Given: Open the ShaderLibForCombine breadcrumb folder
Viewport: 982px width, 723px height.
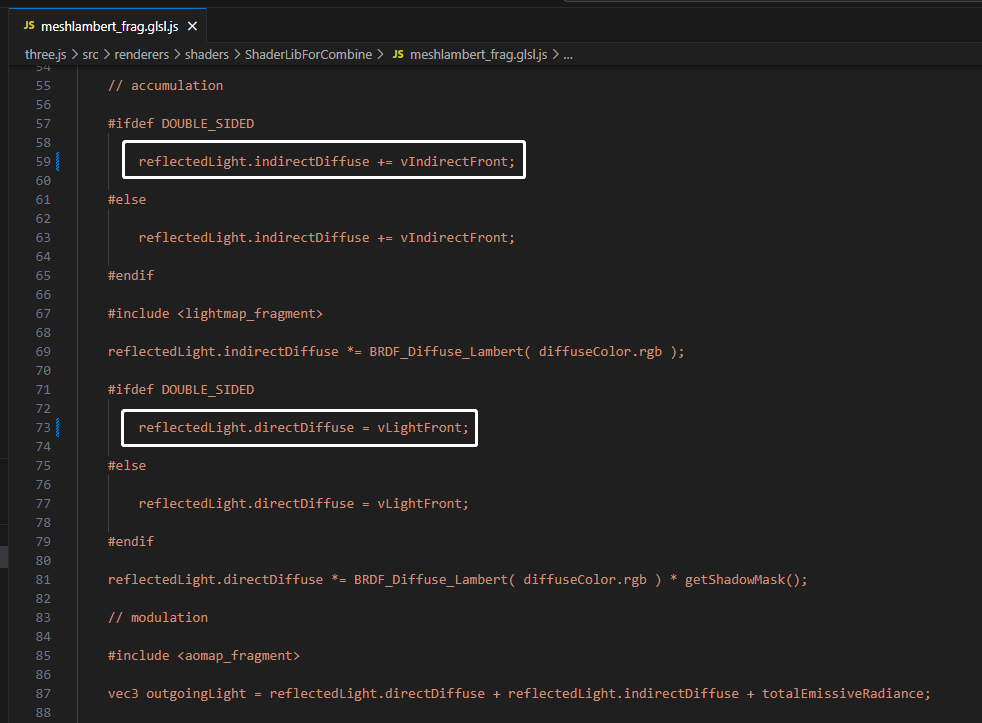Looking at the screenshot, I should pos(308,55).
